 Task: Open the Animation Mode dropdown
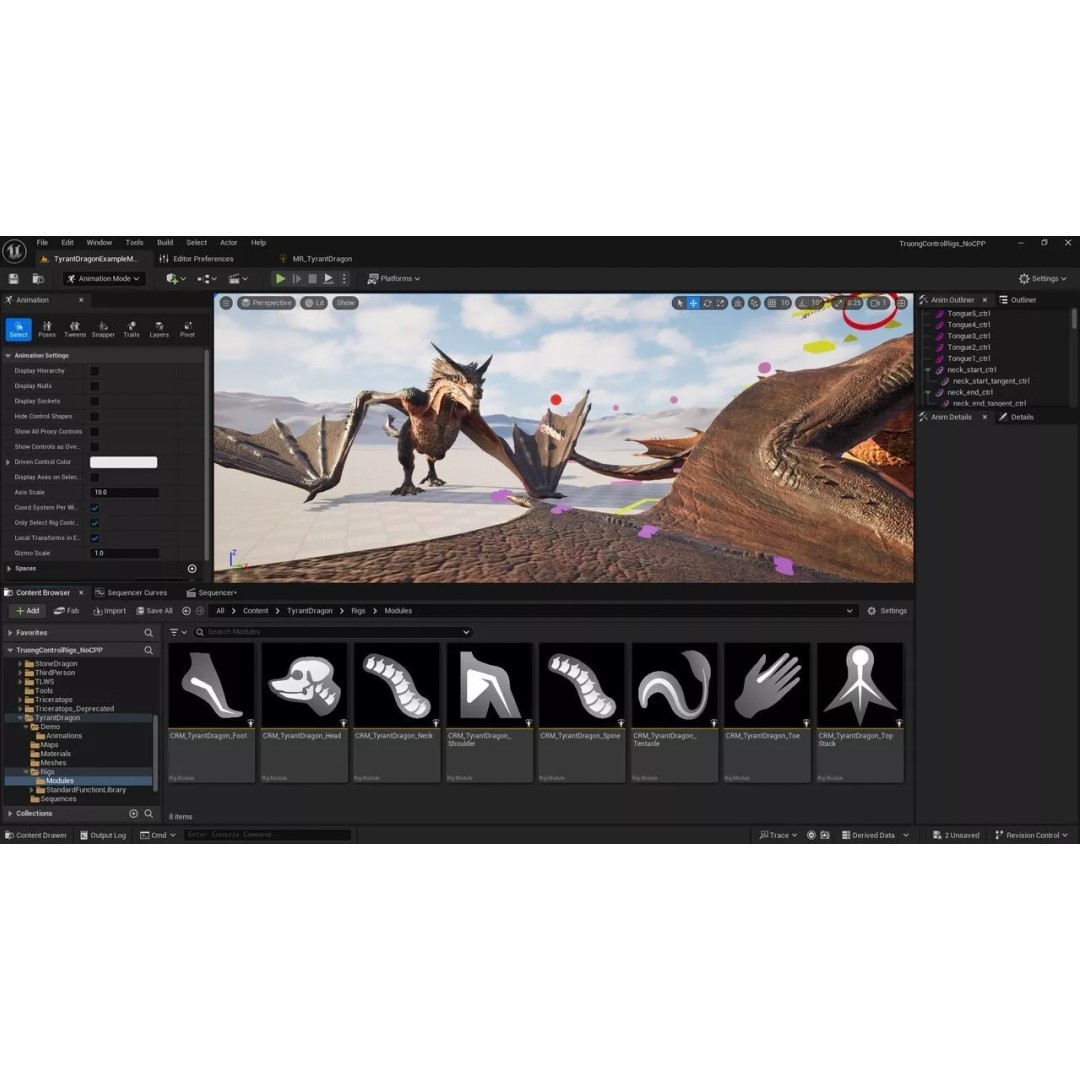[103, 279]
